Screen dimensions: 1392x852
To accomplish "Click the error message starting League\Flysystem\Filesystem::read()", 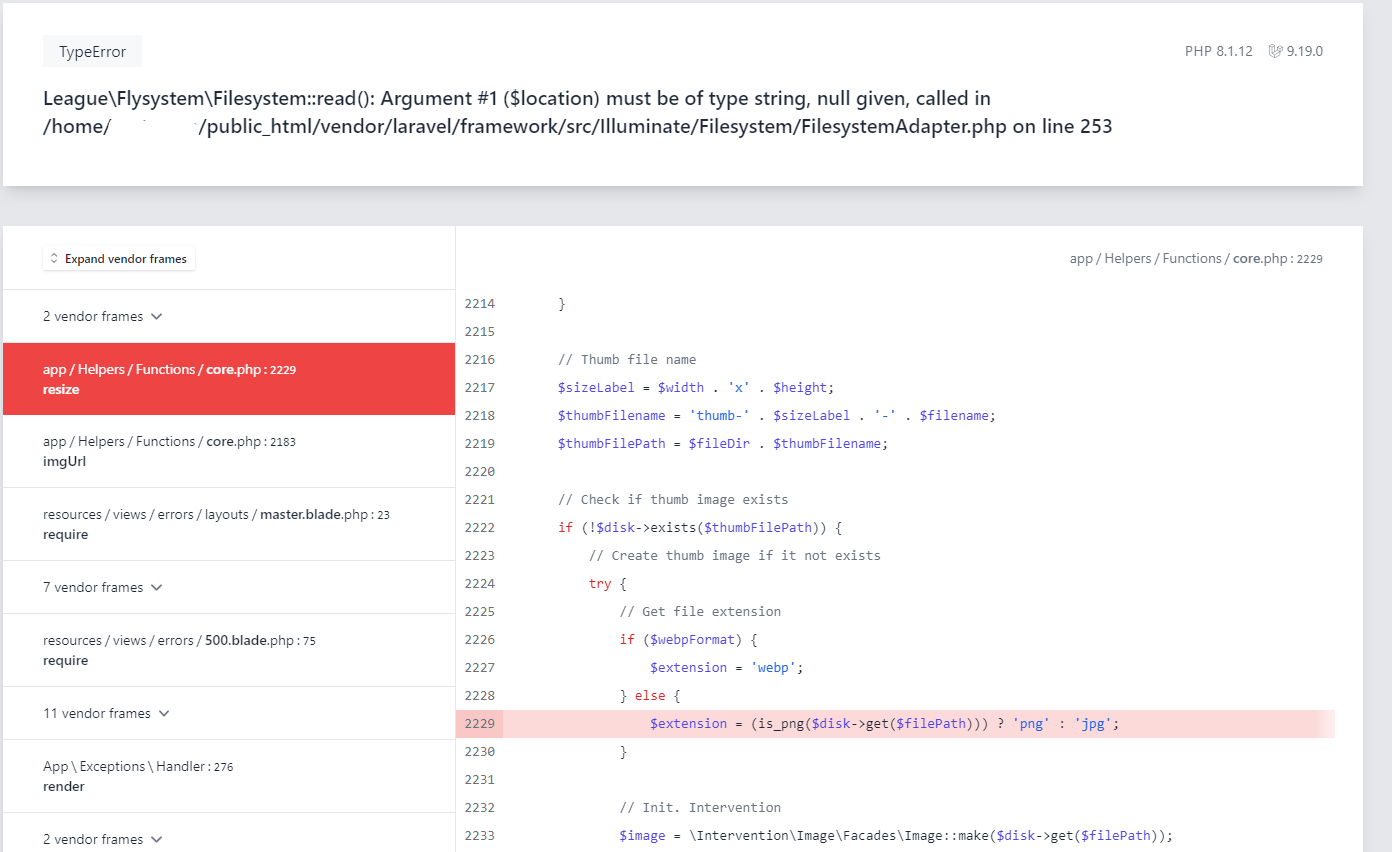I will pyautogui.click(x=578, y=112).
